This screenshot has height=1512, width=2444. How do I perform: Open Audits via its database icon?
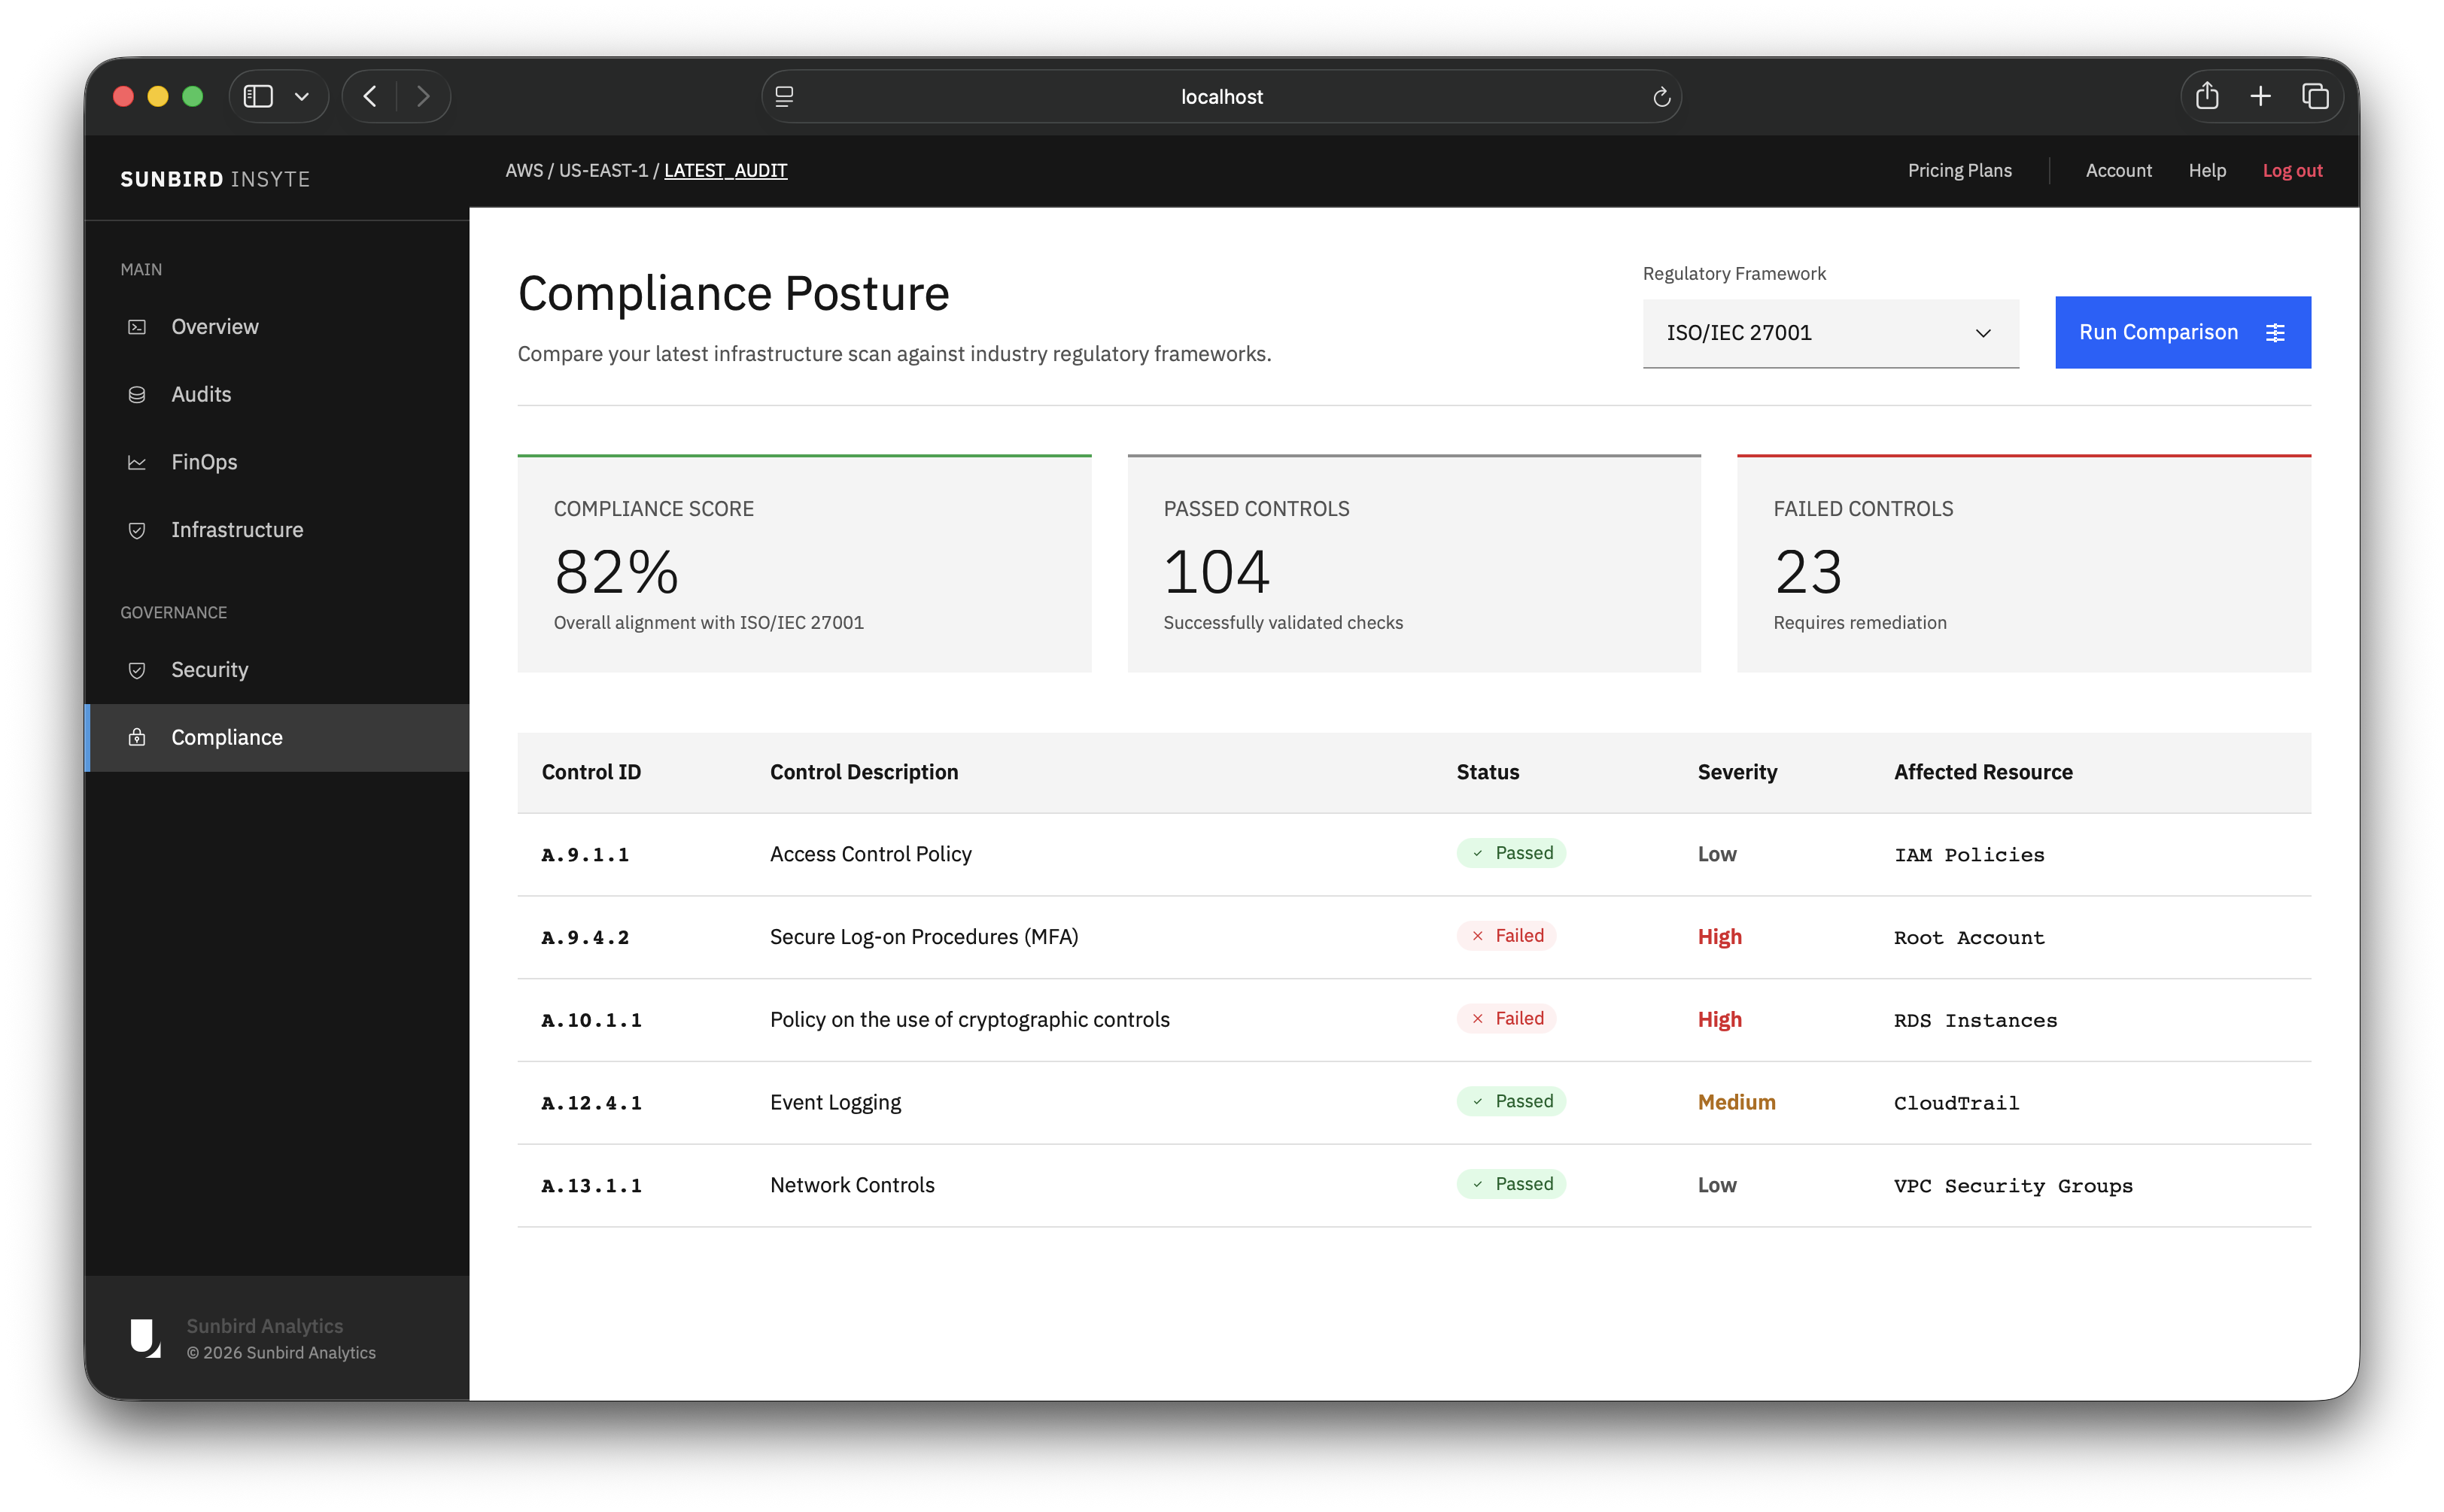pos(138,394)
